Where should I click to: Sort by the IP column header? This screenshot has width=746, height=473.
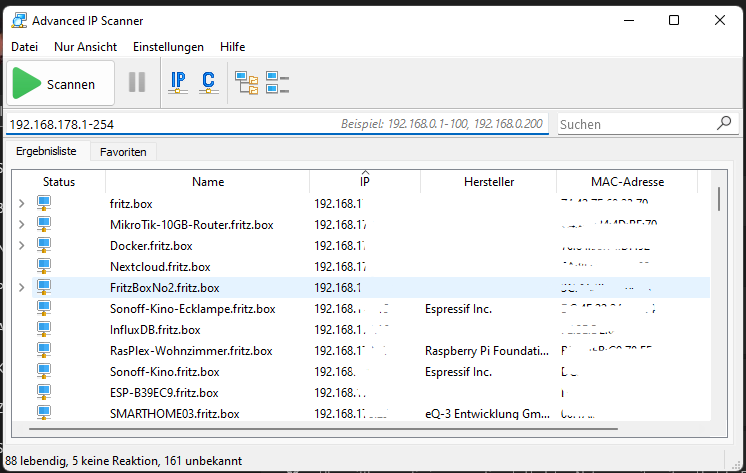coord(365,182)
